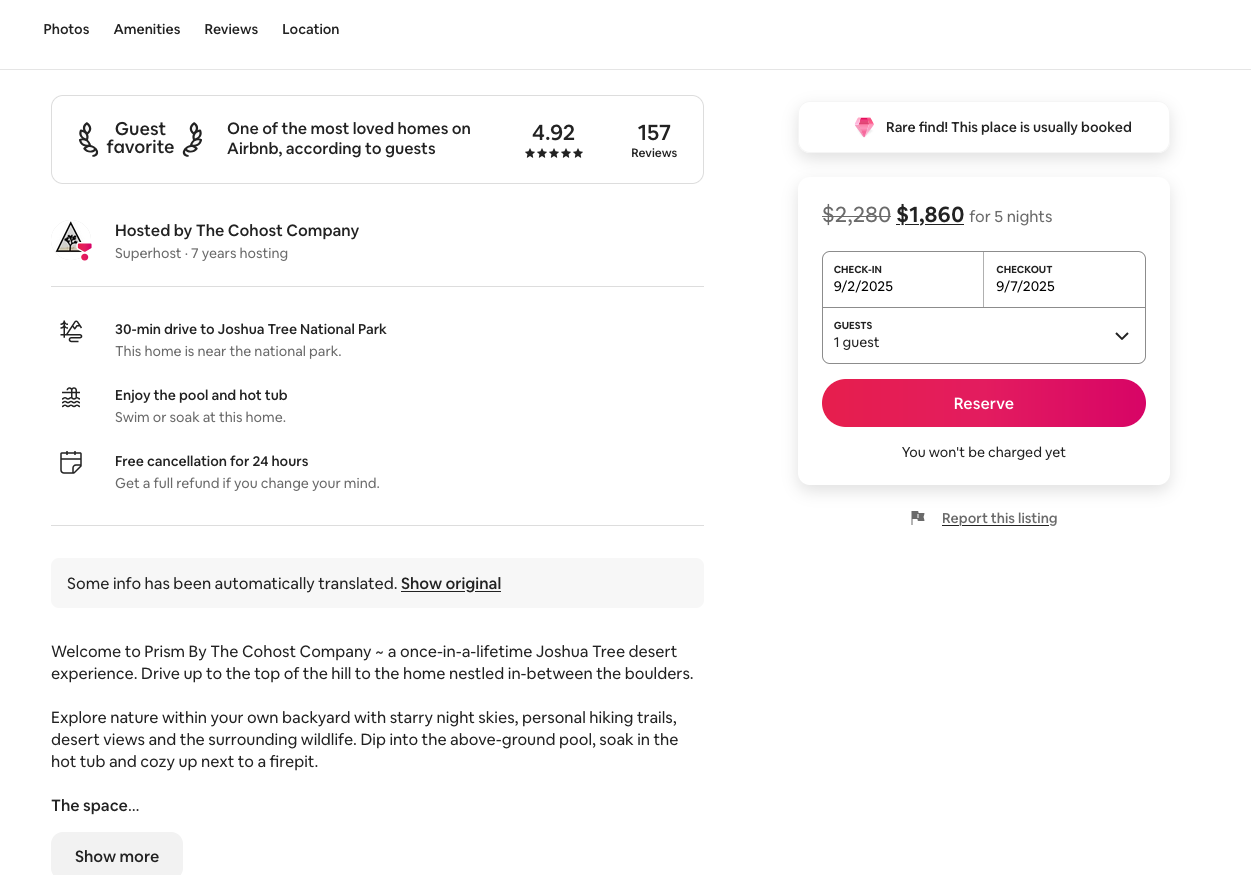
Task: Click the left laurel Guest favorite icon
Action: [x=88, y=139]
